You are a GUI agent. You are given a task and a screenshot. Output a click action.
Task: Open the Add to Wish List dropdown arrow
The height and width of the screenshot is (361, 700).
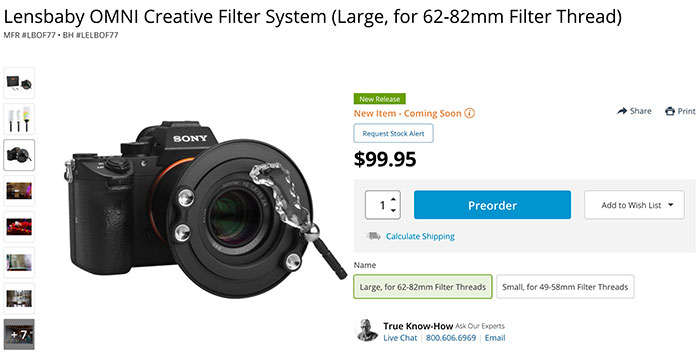point(671,205)
